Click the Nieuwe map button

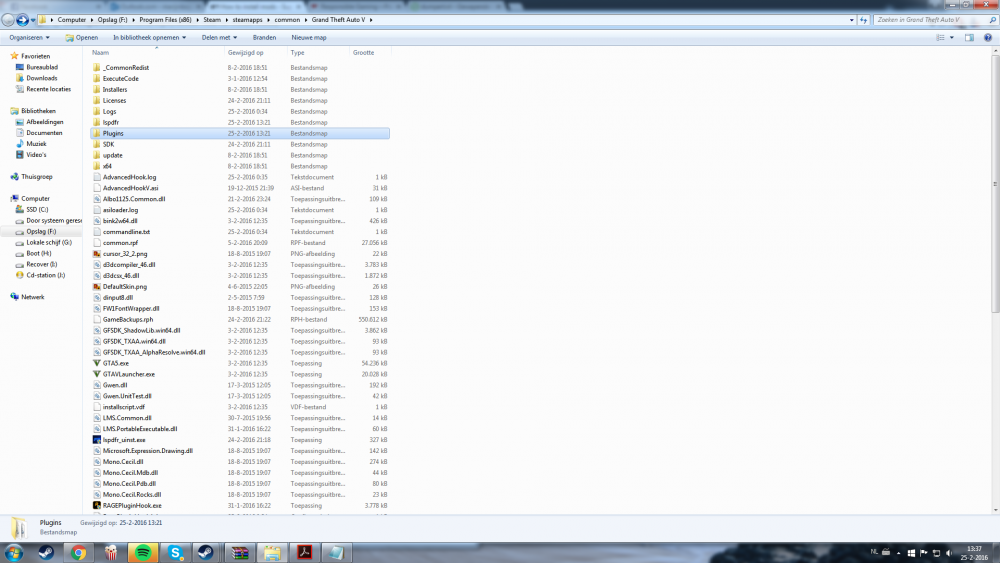309,38
